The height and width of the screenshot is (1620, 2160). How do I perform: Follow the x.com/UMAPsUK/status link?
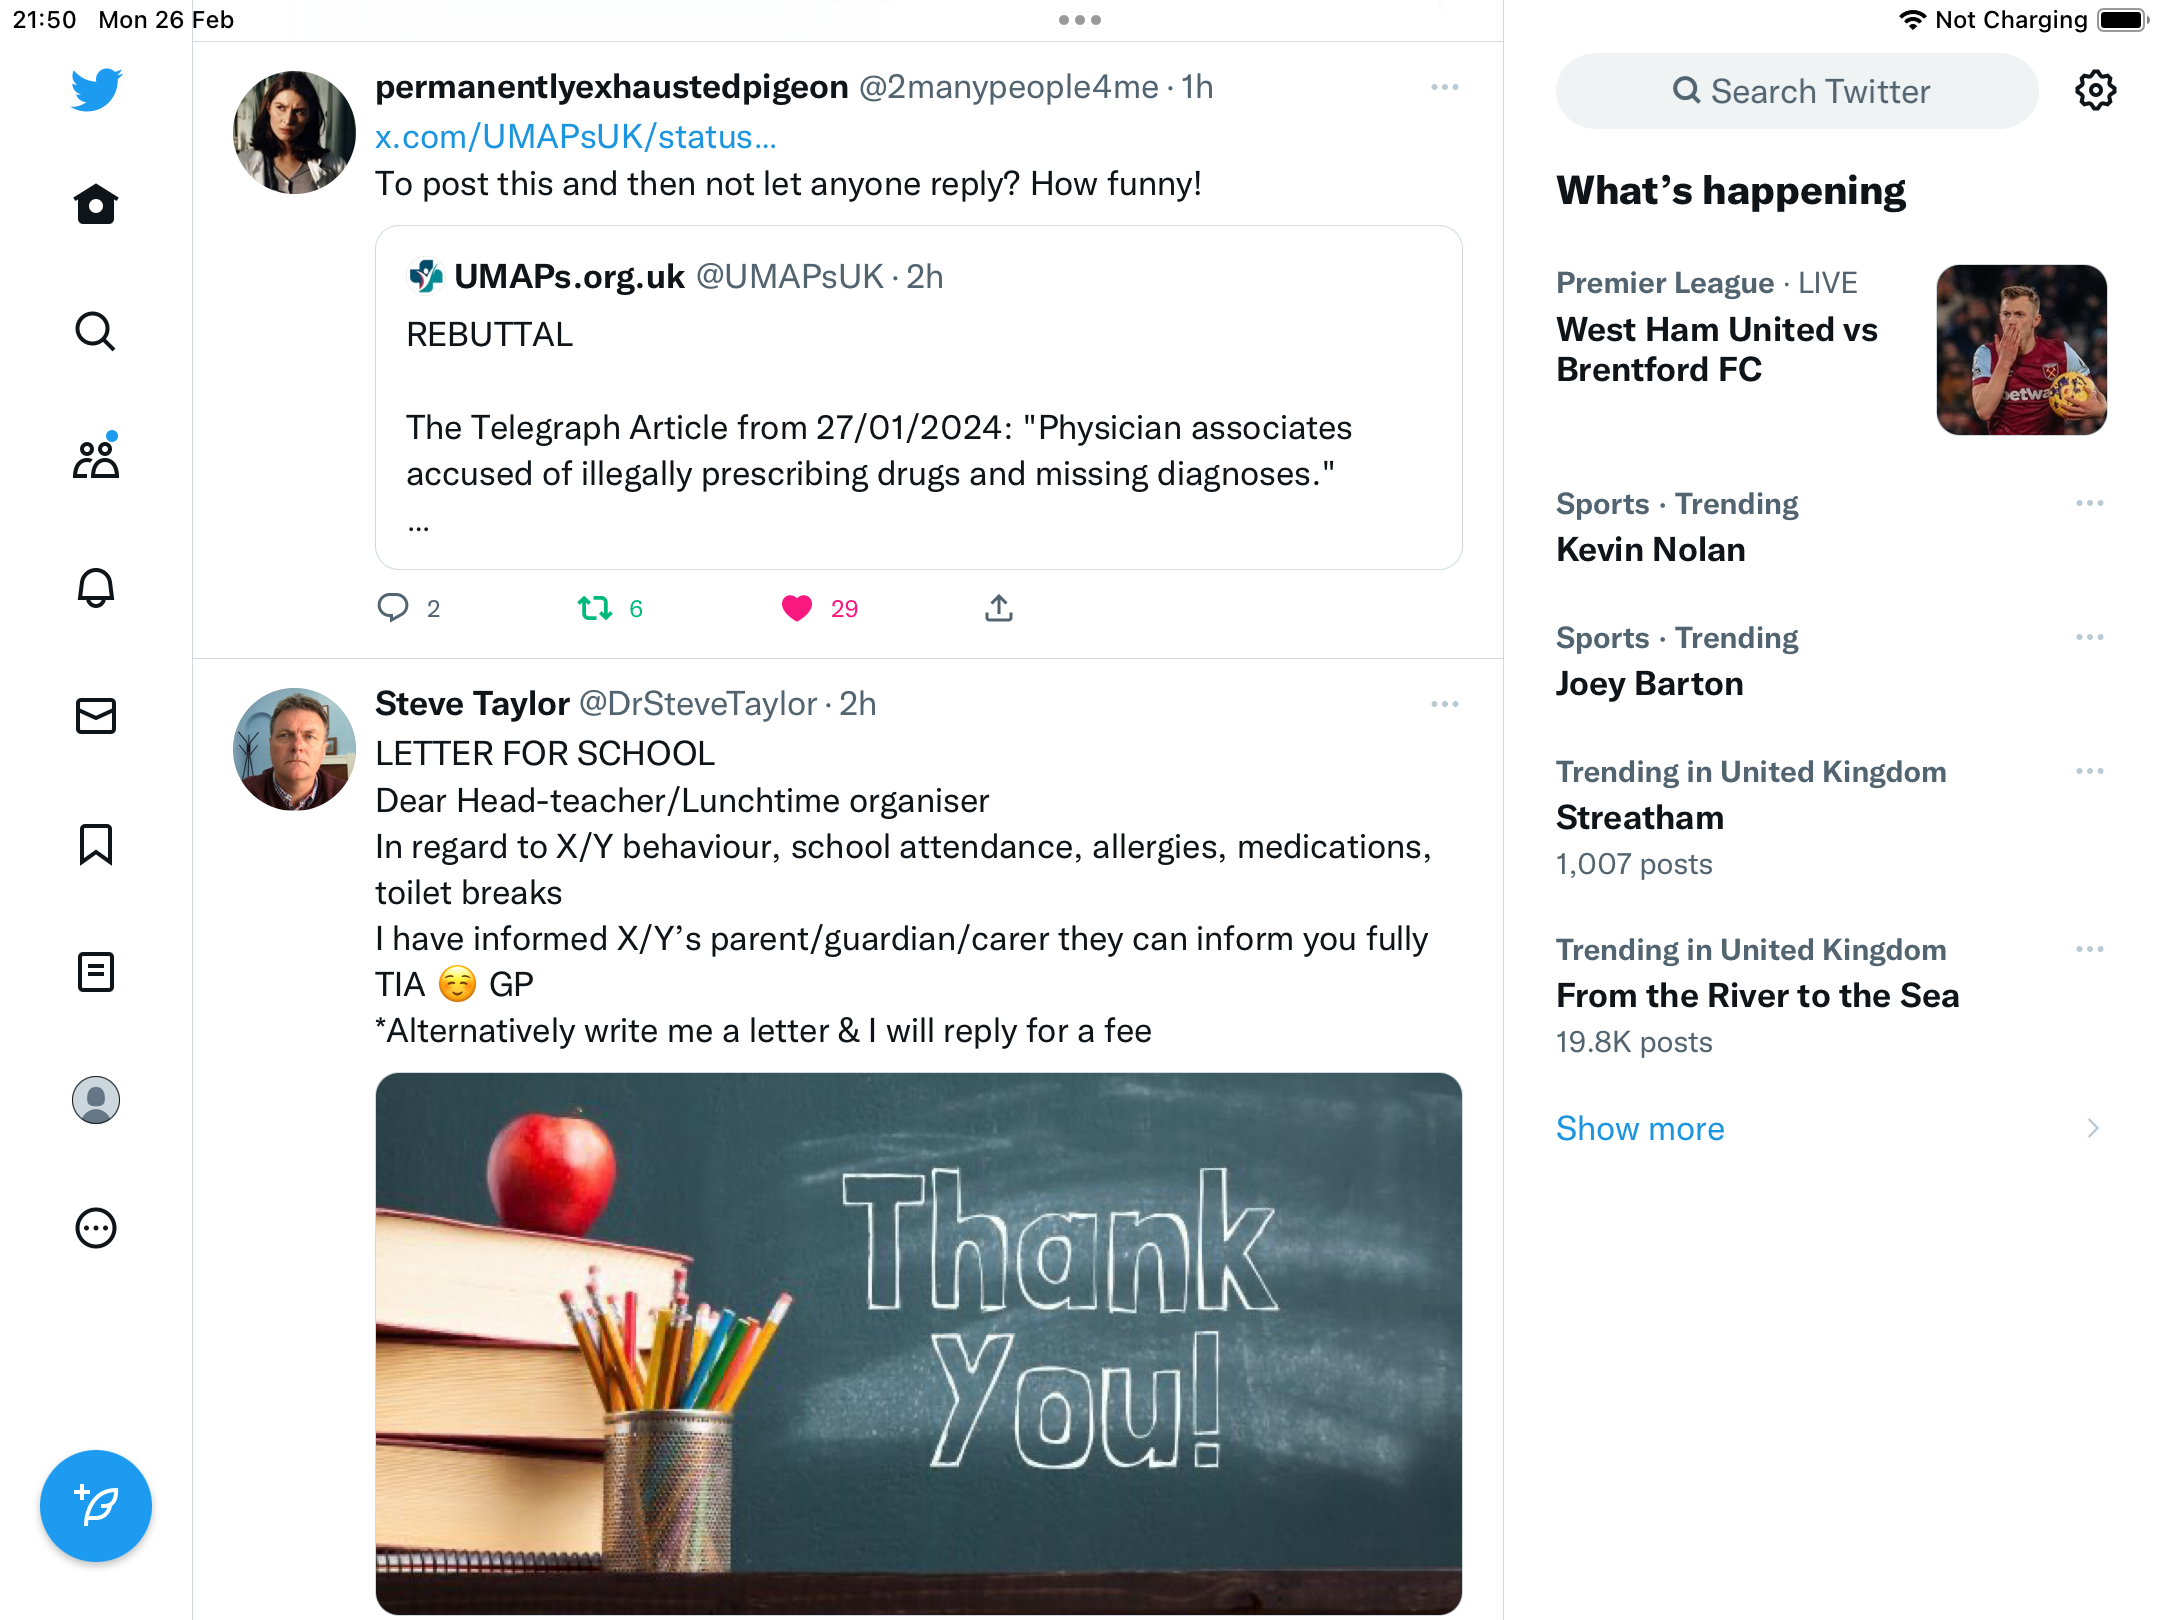coord(576,137)
